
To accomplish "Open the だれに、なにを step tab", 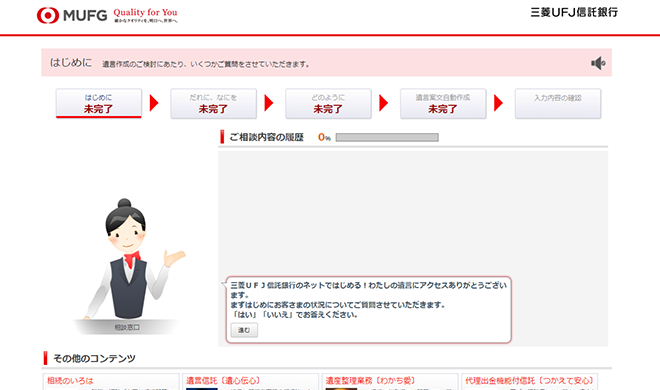I will click(213, 103).
